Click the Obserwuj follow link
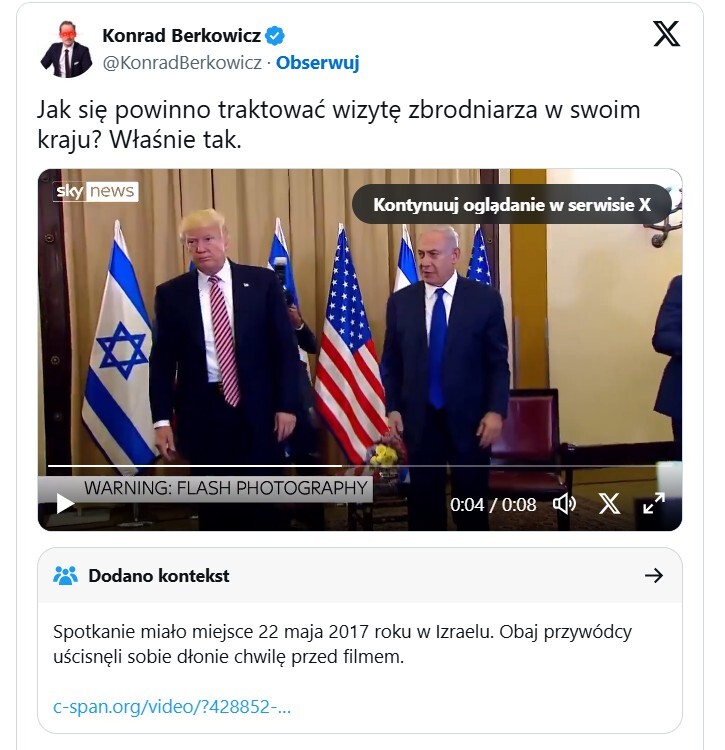Viewport: 725px width, 750px height. (x=318, y=63)
